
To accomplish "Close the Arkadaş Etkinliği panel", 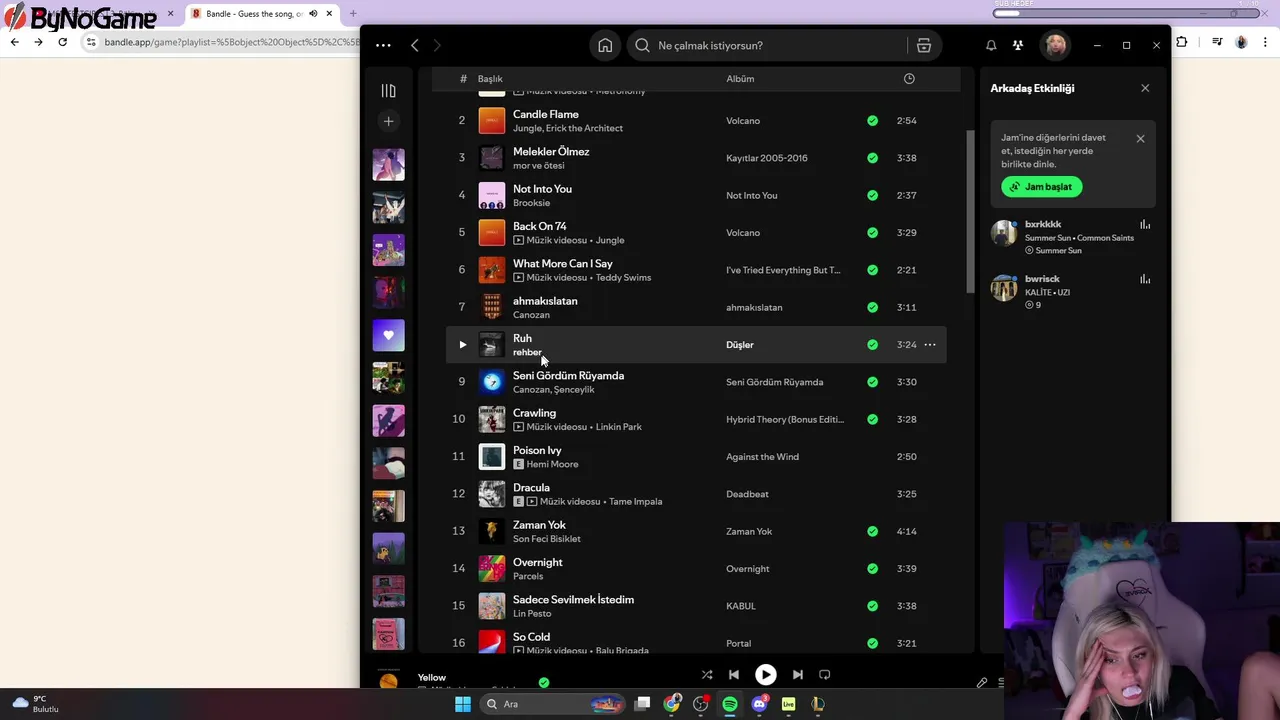I will tap(1145, 88).
